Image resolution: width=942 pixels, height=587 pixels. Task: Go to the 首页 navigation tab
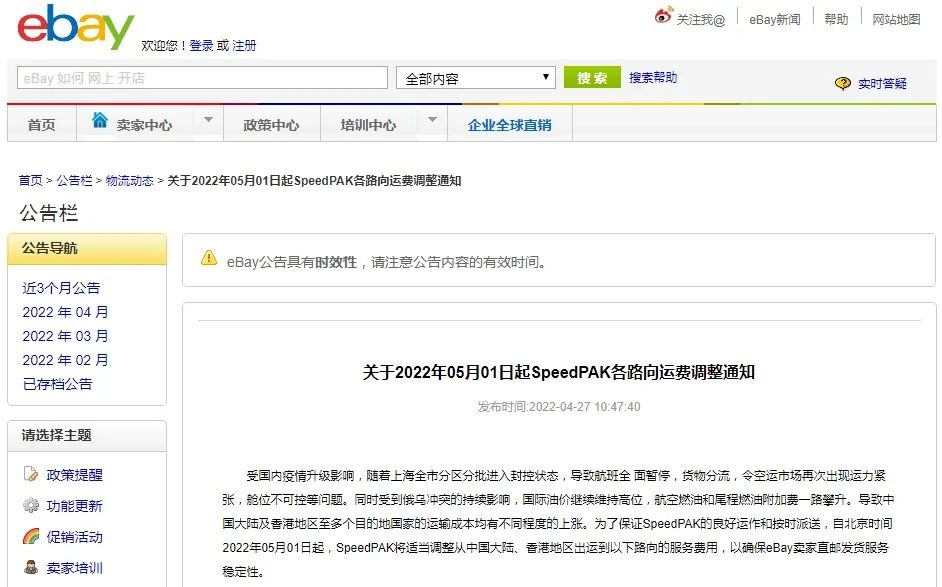(x=41, y=125)
